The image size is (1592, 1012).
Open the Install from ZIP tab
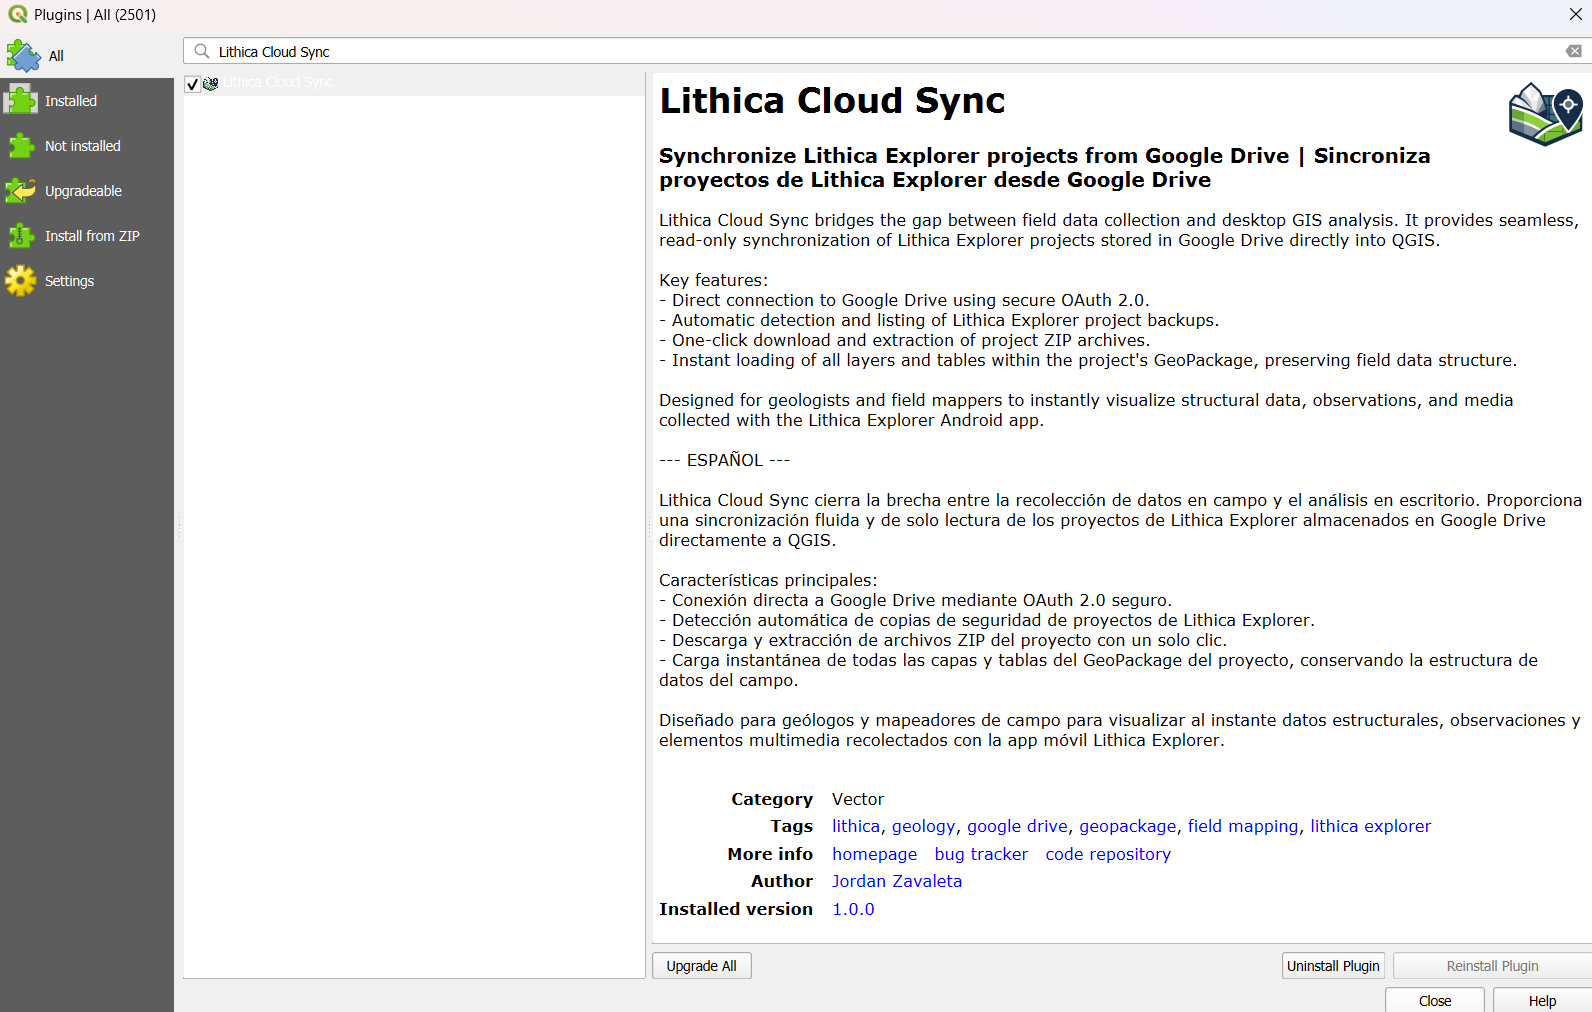click(87, 236)
